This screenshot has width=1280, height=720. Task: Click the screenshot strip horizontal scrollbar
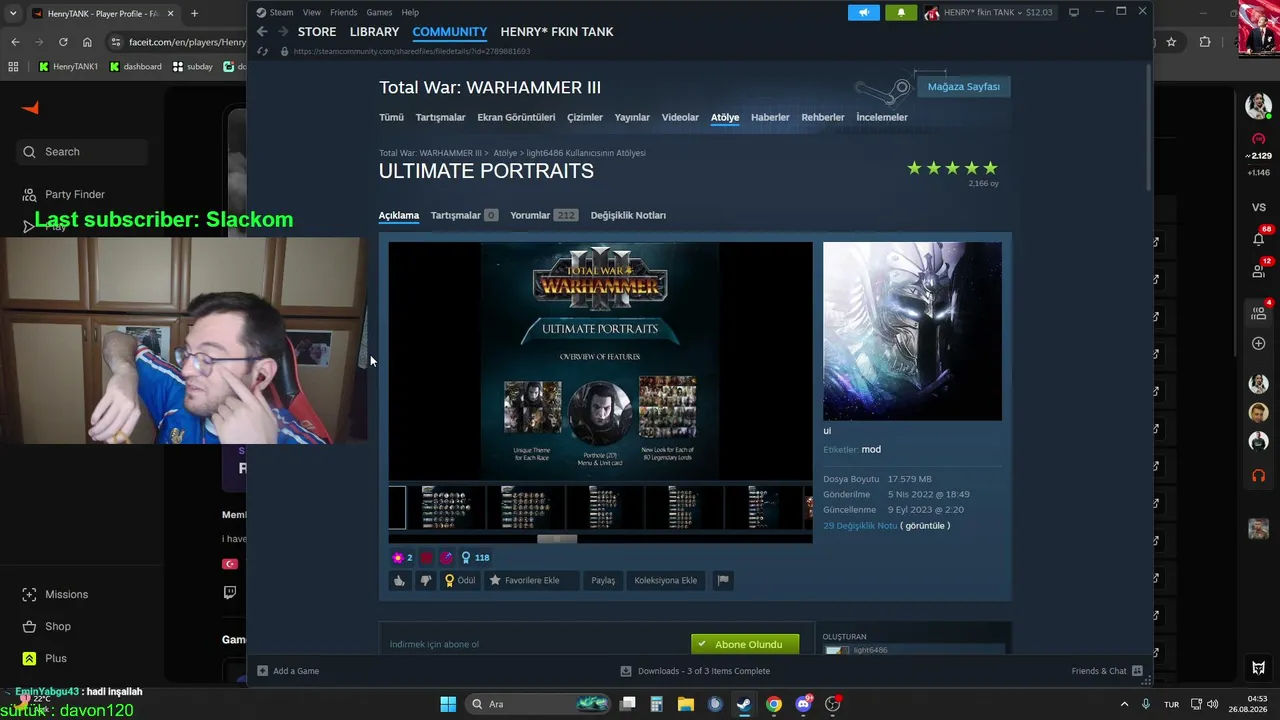(557, 539)
